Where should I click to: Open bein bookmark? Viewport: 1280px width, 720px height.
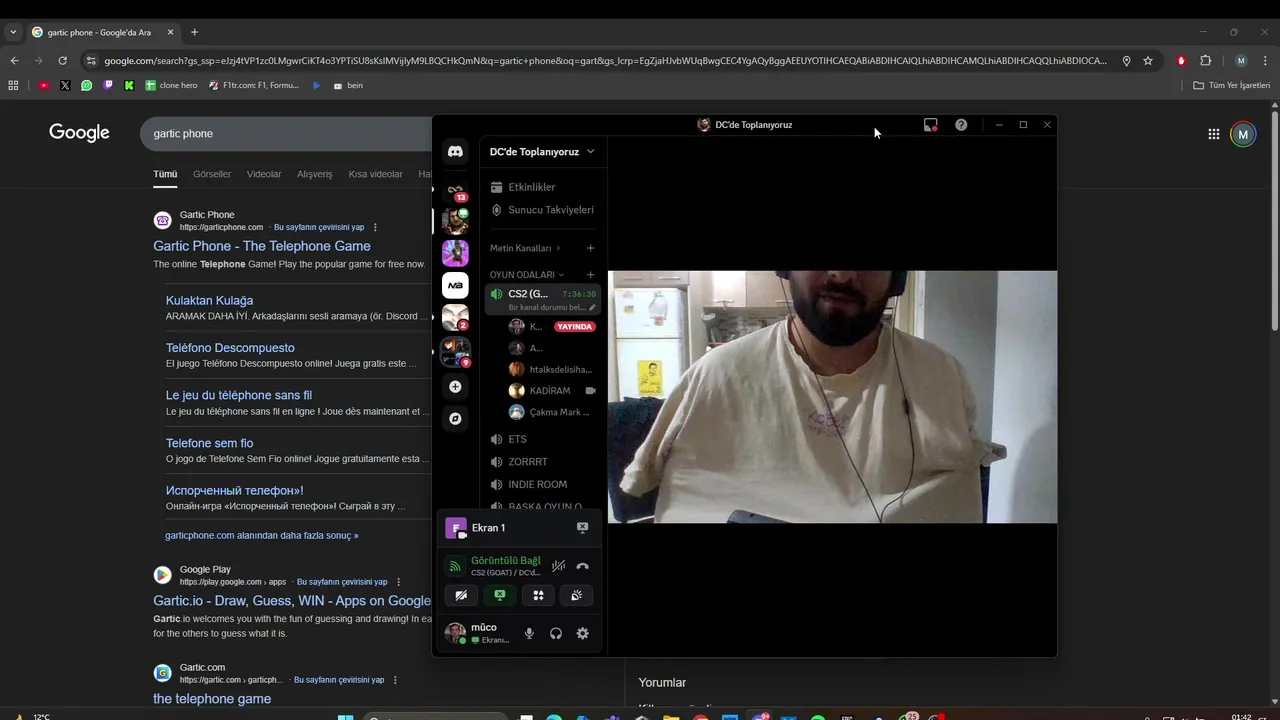point(347,85)
